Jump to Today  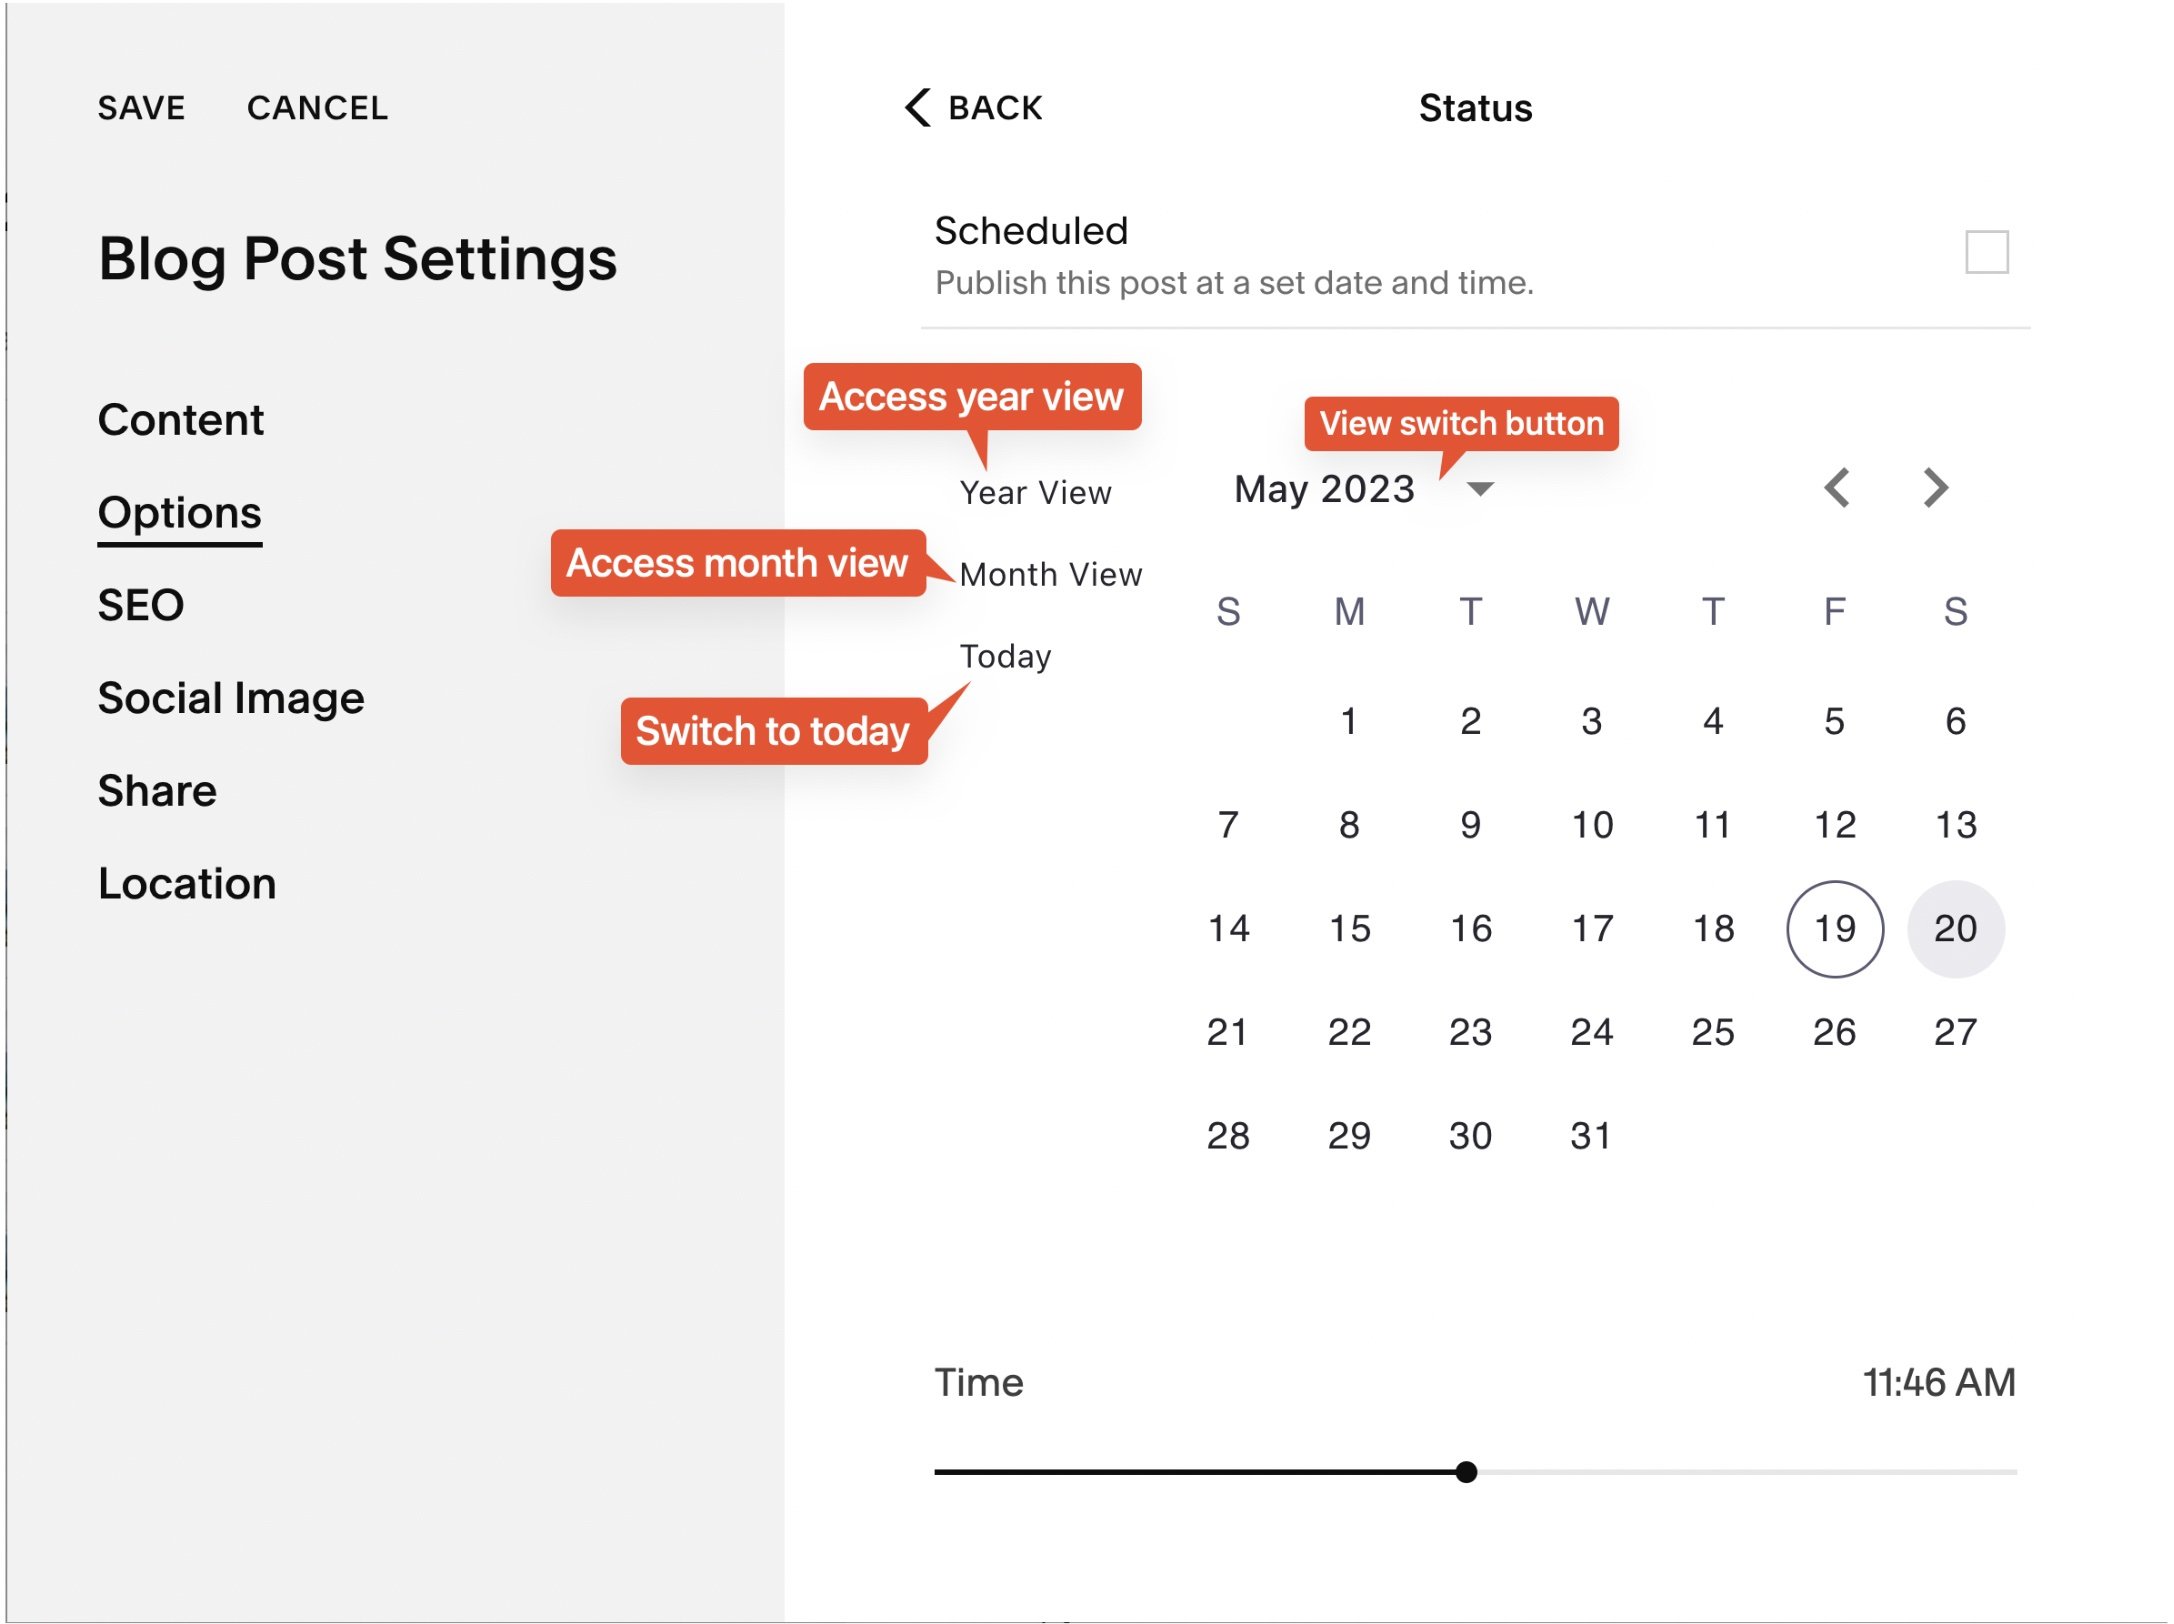pyautogui.click(x=1005, y=657)
